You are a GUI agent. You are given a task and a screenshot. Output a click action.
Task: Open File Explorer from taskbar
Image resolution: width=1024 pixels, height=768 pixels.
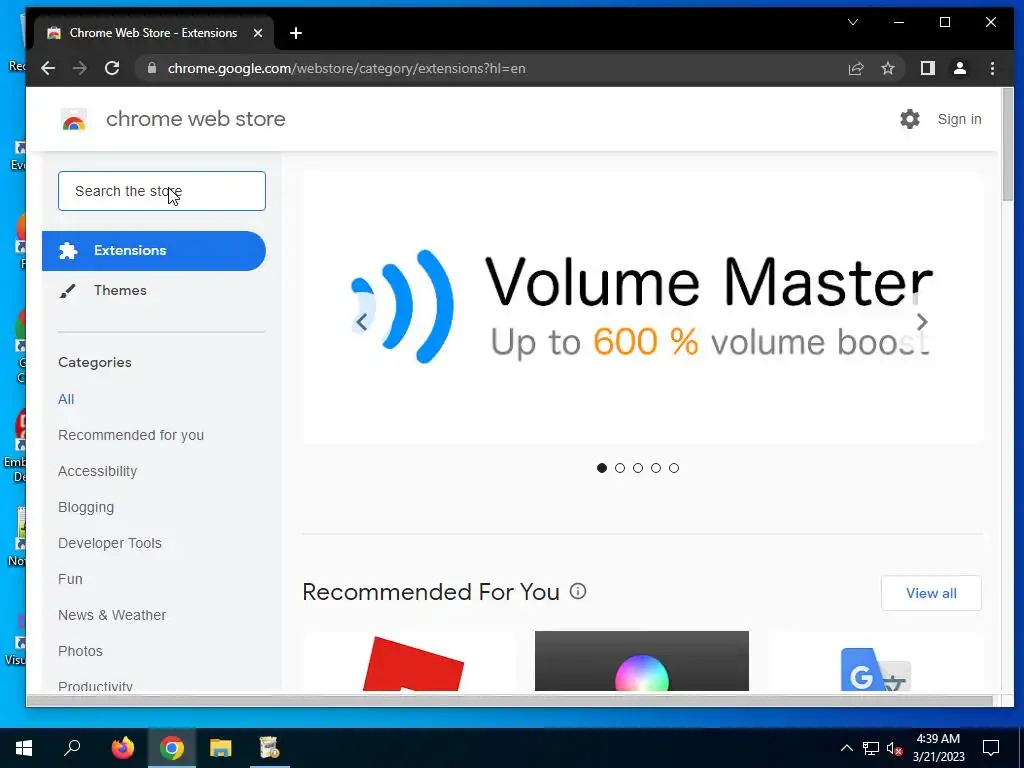221,748
